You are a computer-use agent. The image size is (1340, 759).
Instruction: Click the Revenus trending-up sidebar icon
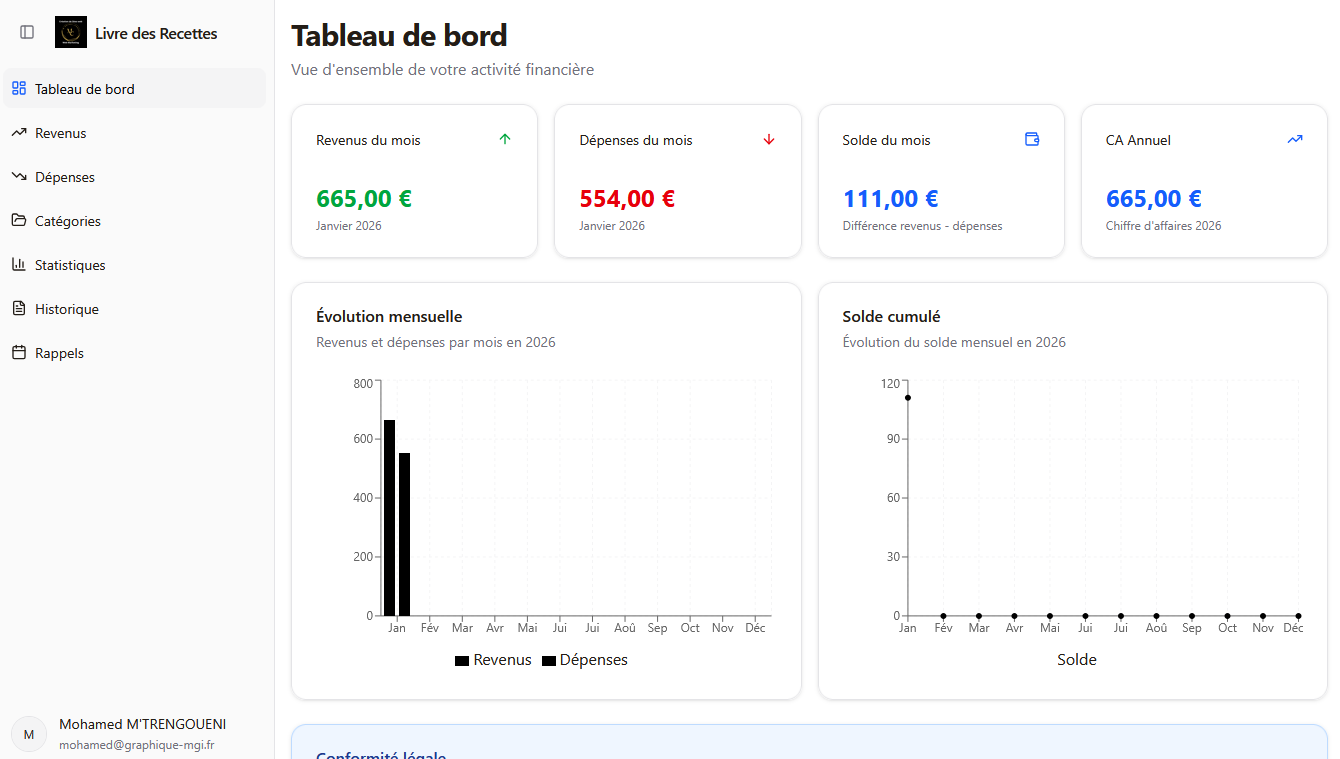pyautogui.click(x=19, y=132)
